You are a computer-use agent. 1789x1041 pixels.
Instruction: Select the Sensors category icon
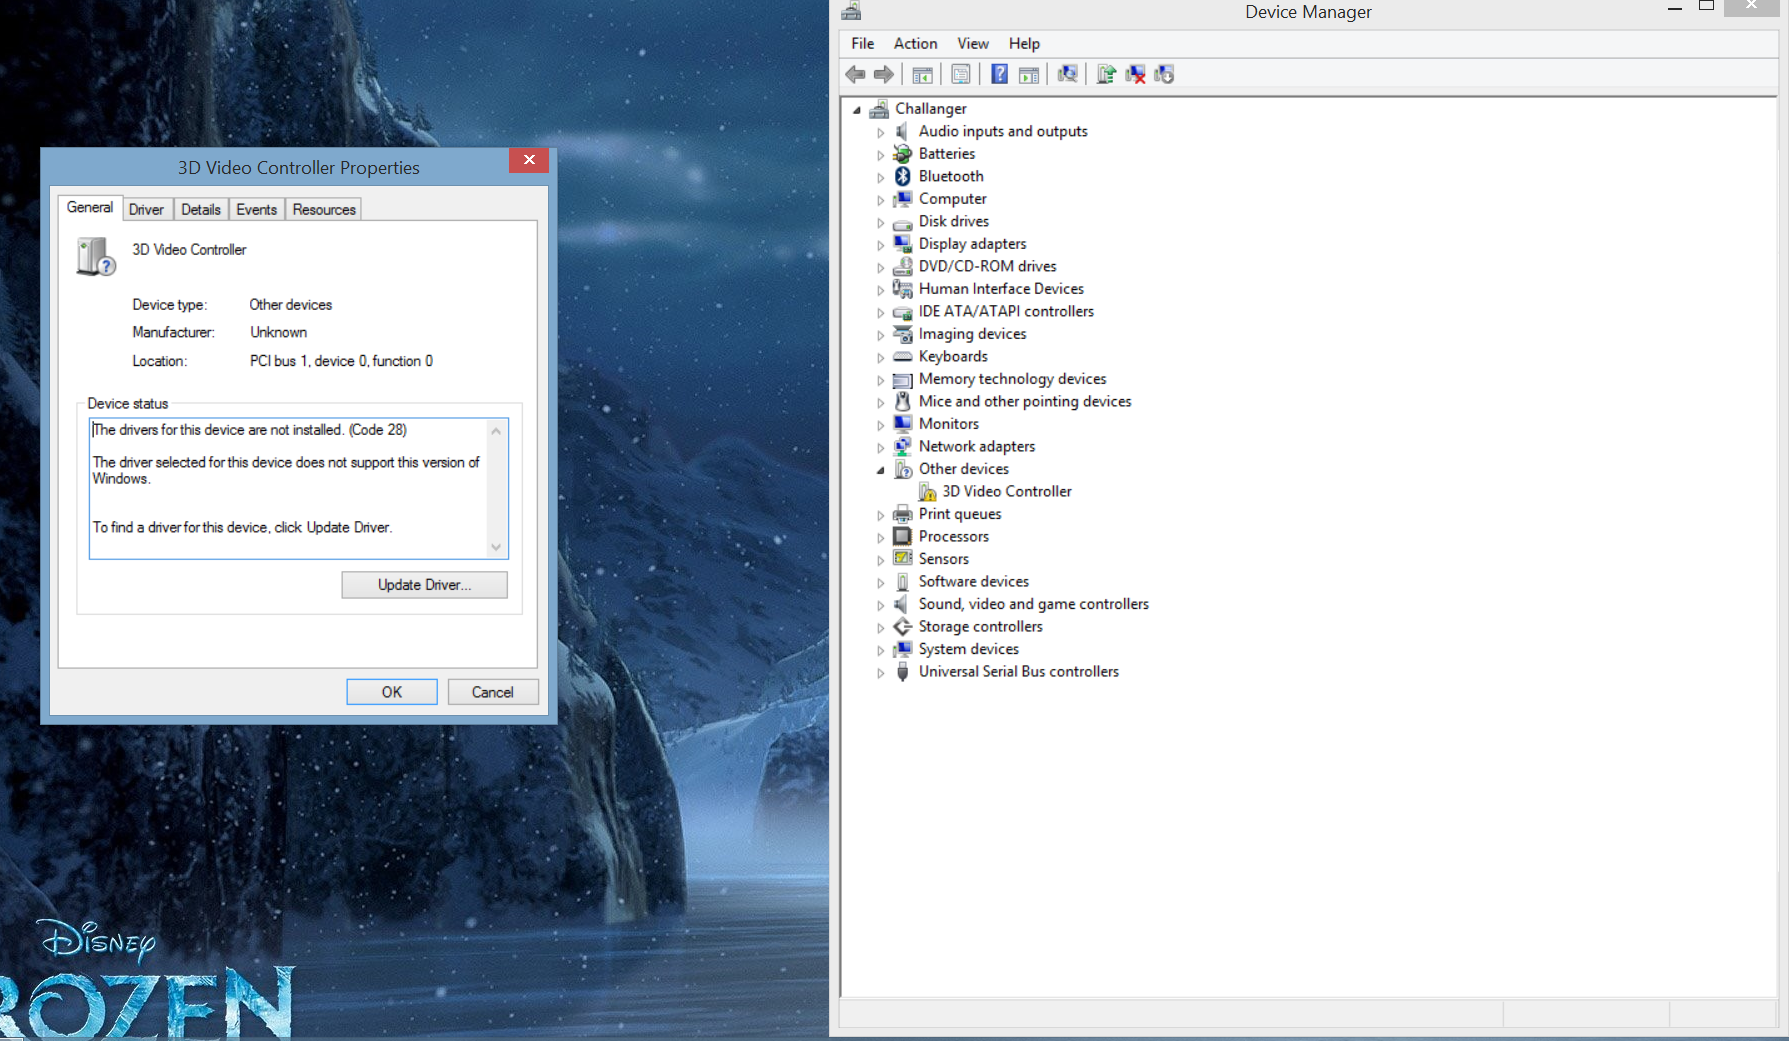(903, 558)
